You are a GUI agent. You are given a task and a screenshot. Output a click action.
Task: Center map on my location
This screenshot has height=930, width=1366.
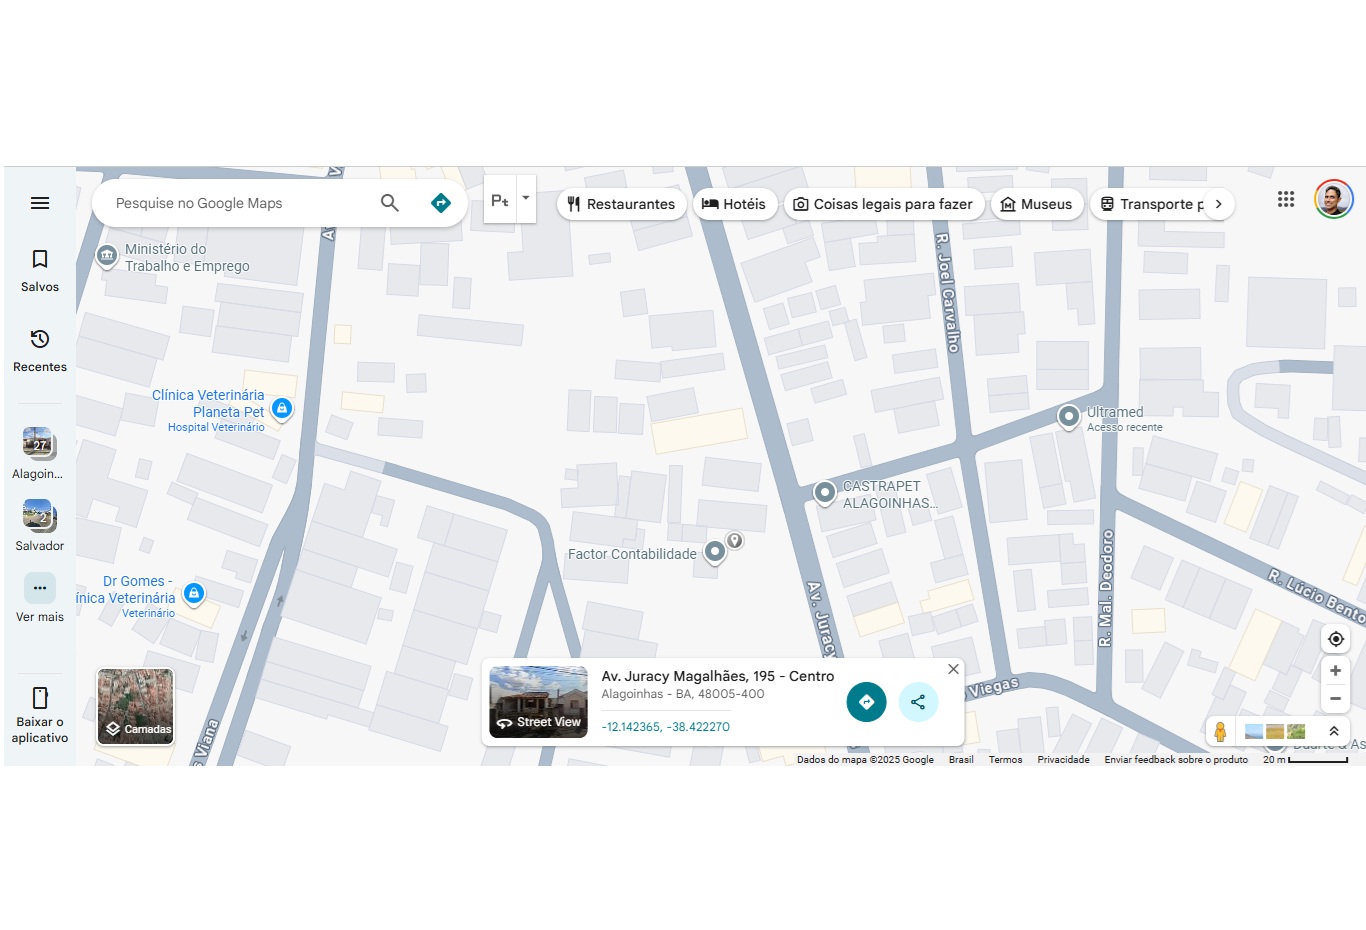1335,639
